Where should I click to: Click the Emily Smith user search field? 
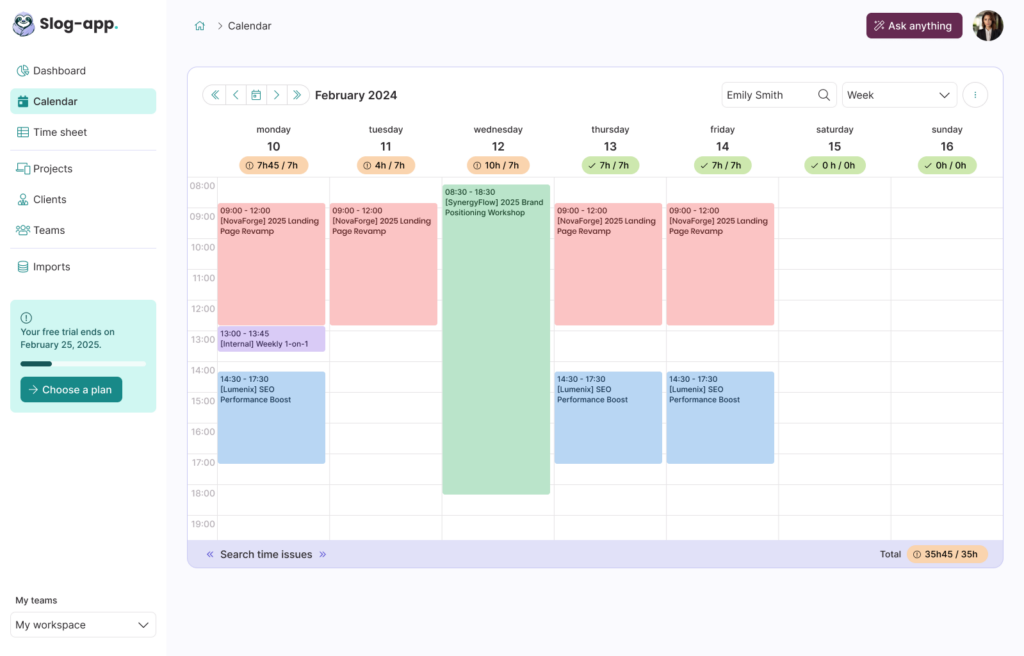pyautogui.click(x=768, y=95)
